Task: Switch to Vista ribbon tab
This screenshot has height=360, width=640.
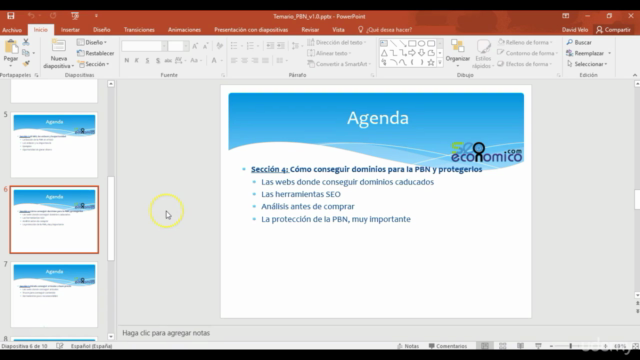Action: tap(338, 30)
